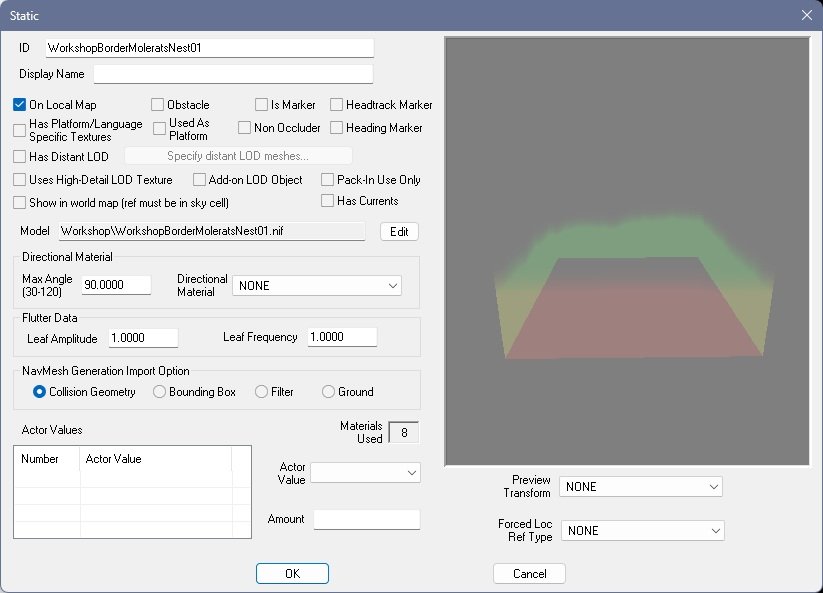Viewport: 823px width, 593px height.
Task: Expand the Forced Loc Ref Type dropdown
Action: point(642,531)
